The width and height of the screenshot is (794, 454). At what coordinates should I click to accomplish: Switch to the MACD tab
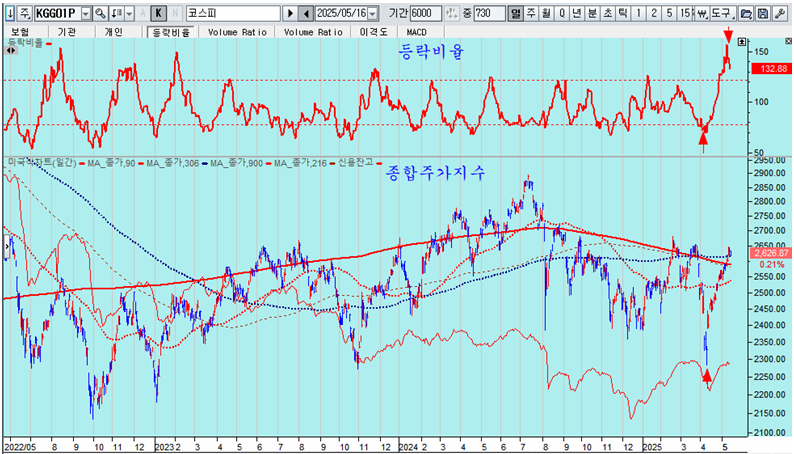[x=417, y=32]
